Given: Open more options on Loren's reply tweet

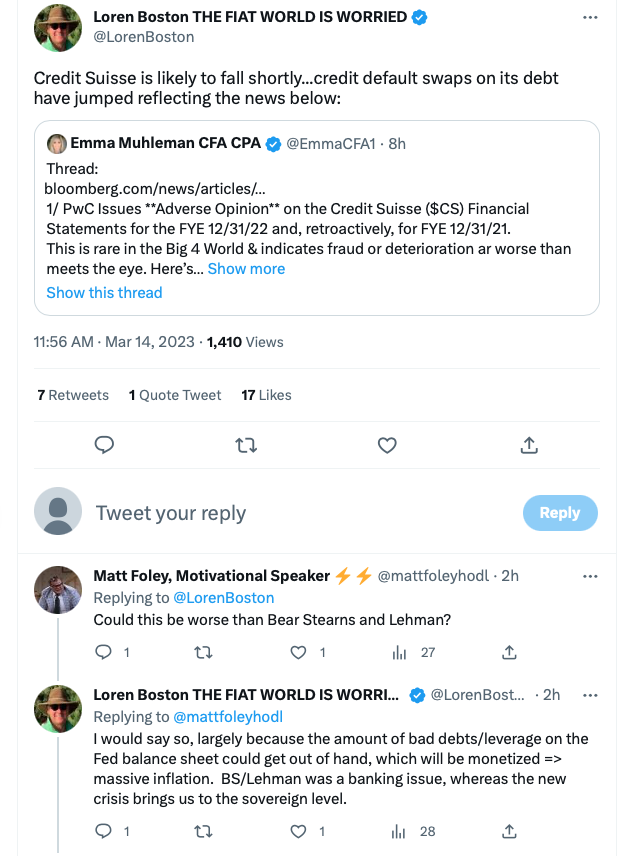Looking at the screenshot, I should coord(590,696).
